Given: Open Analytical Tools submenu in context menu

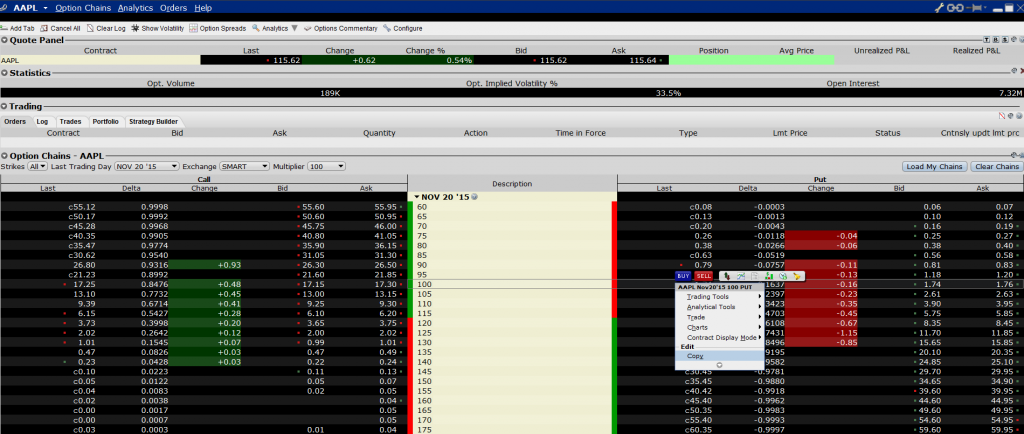Looking at the screenshot, I should coord(720,307).
